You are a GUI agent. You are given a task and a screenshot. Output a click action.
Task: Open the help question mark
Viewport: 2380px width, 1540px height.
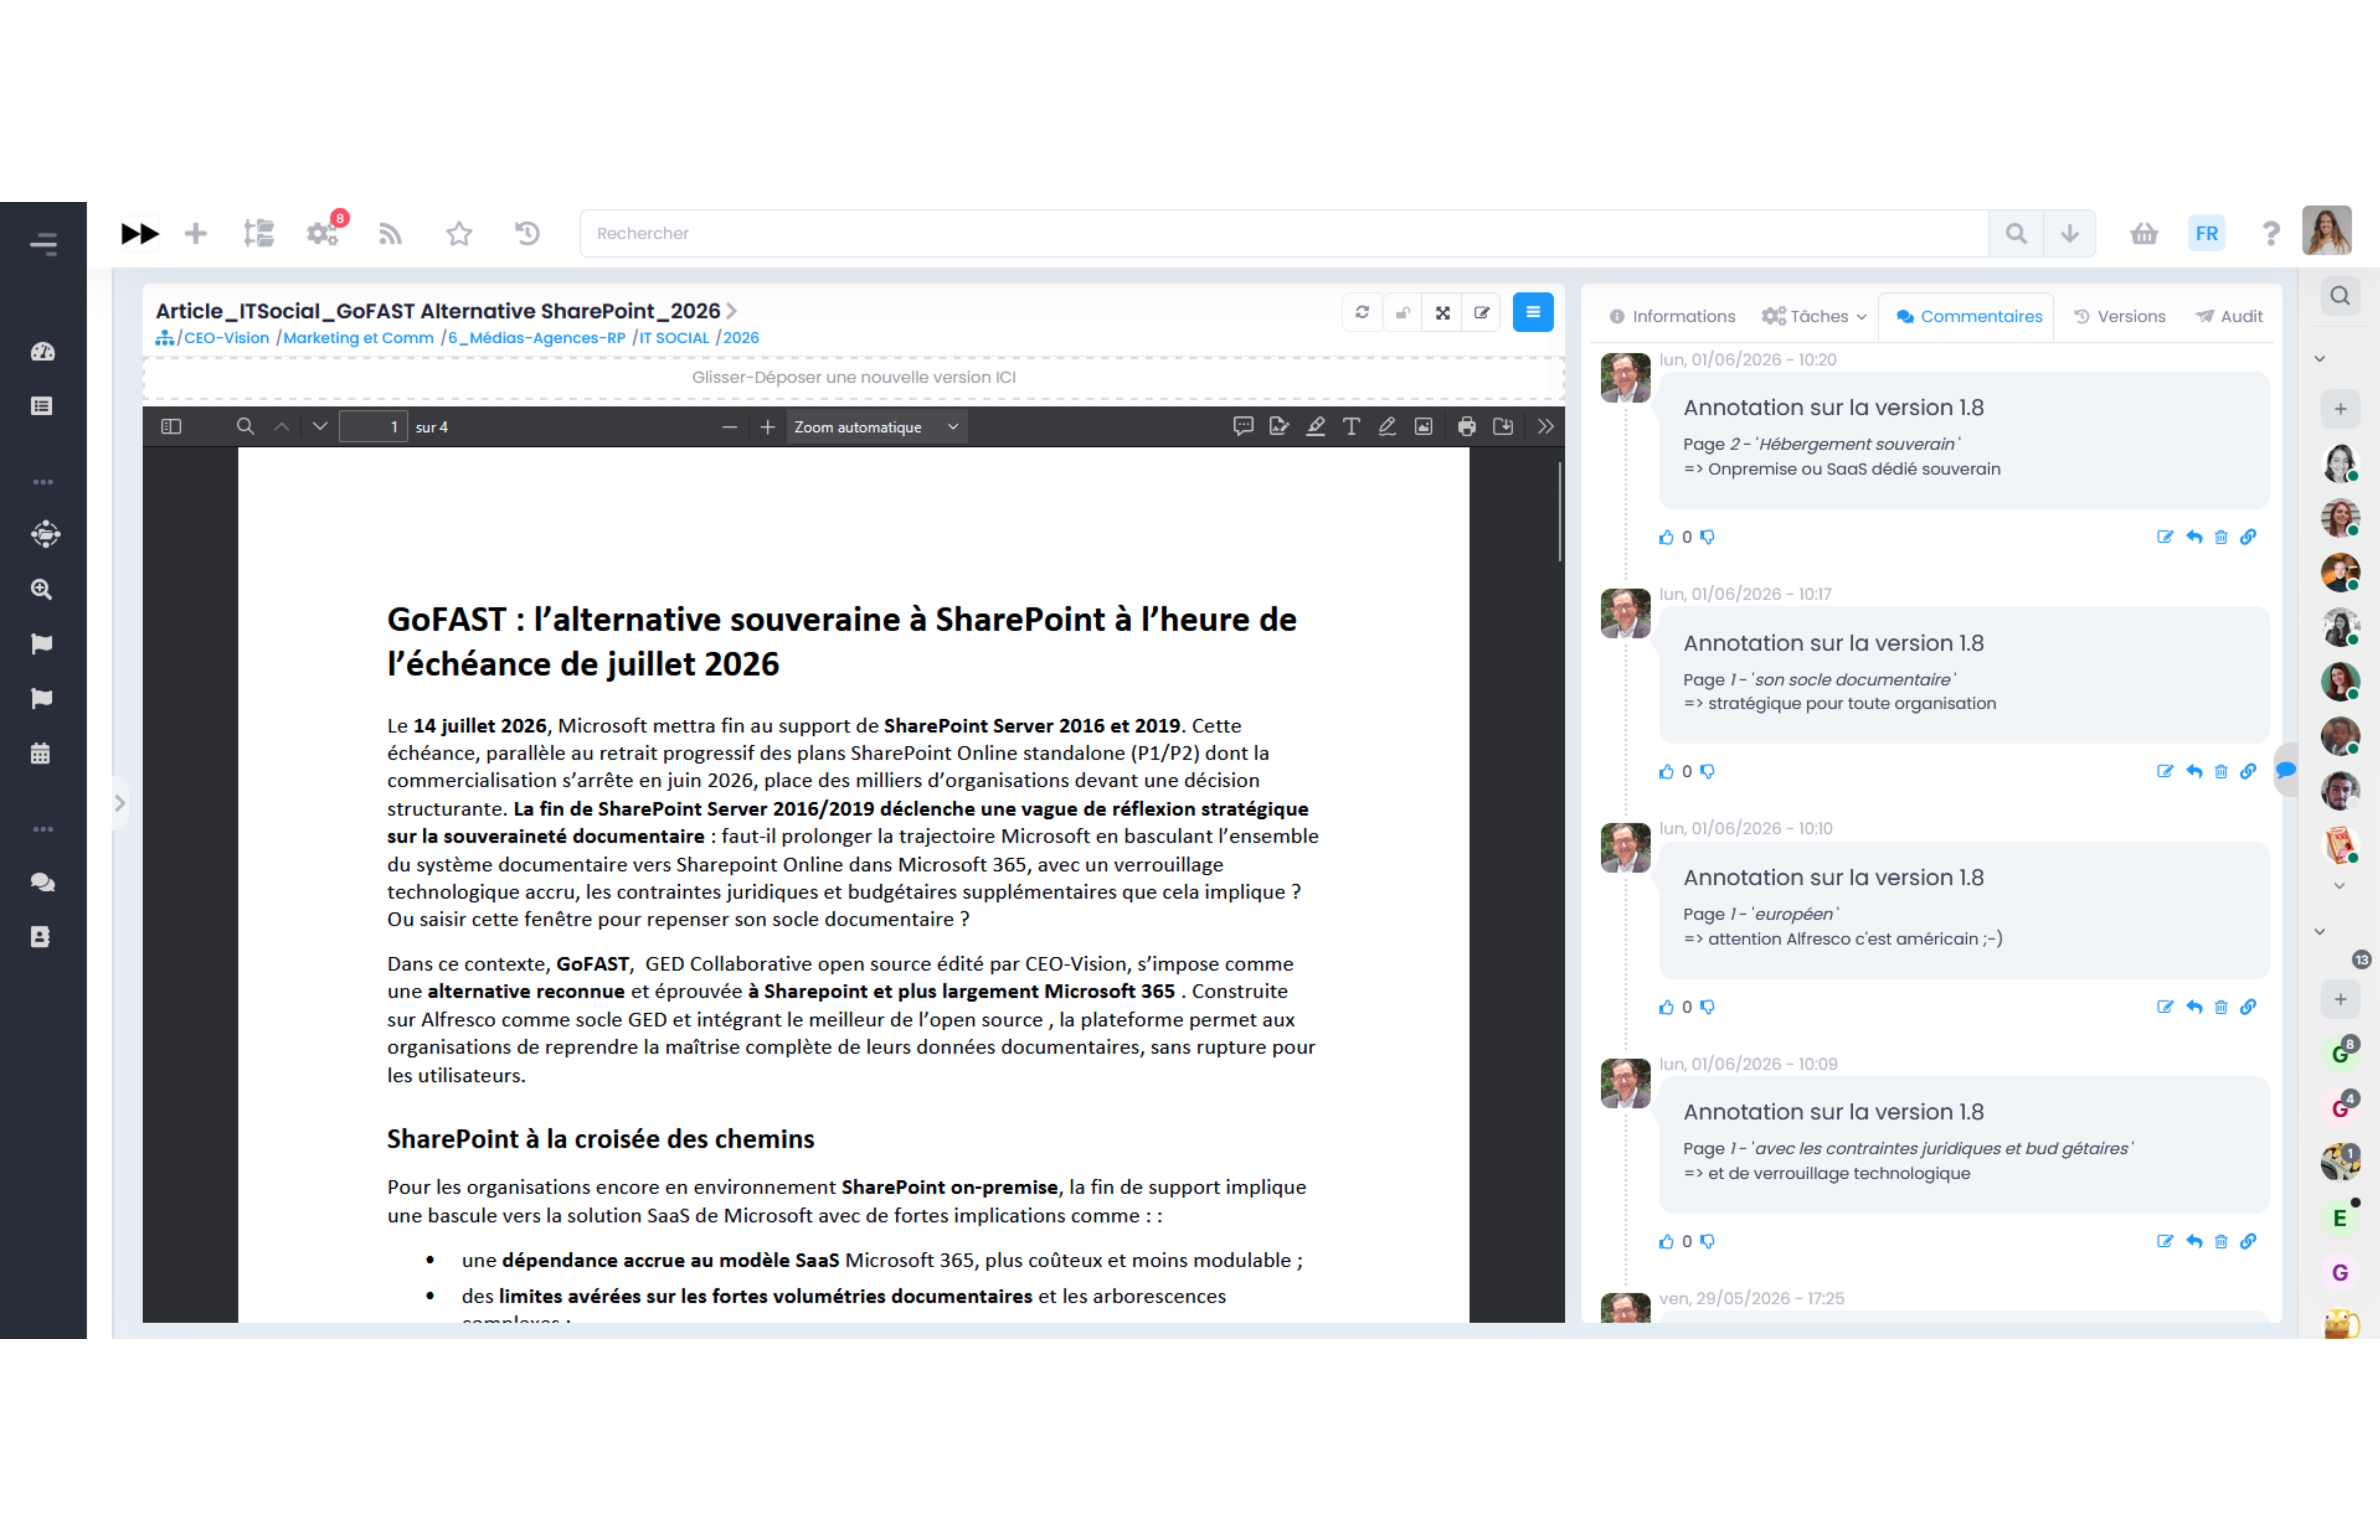[x=2271, y=233]
